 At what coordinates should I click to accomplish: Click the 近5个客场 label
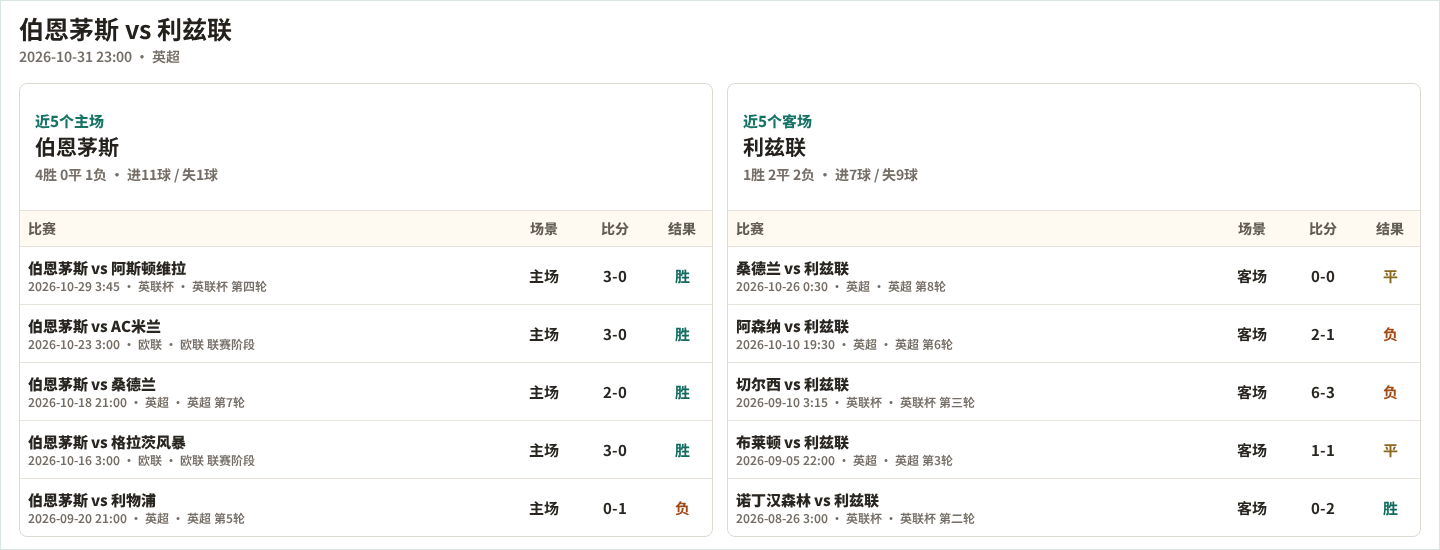click(777, 121)
